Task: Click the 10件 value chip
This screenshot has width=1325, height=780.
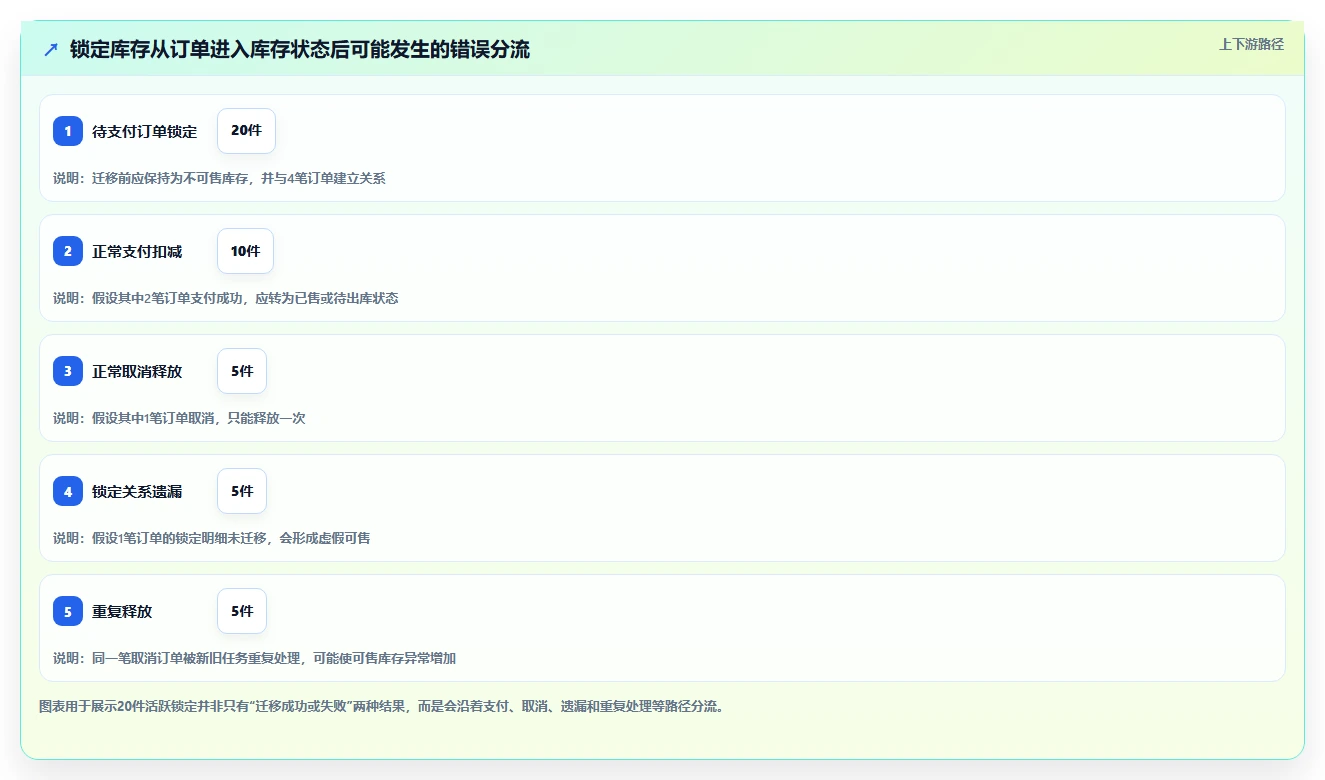Action: 245,251
